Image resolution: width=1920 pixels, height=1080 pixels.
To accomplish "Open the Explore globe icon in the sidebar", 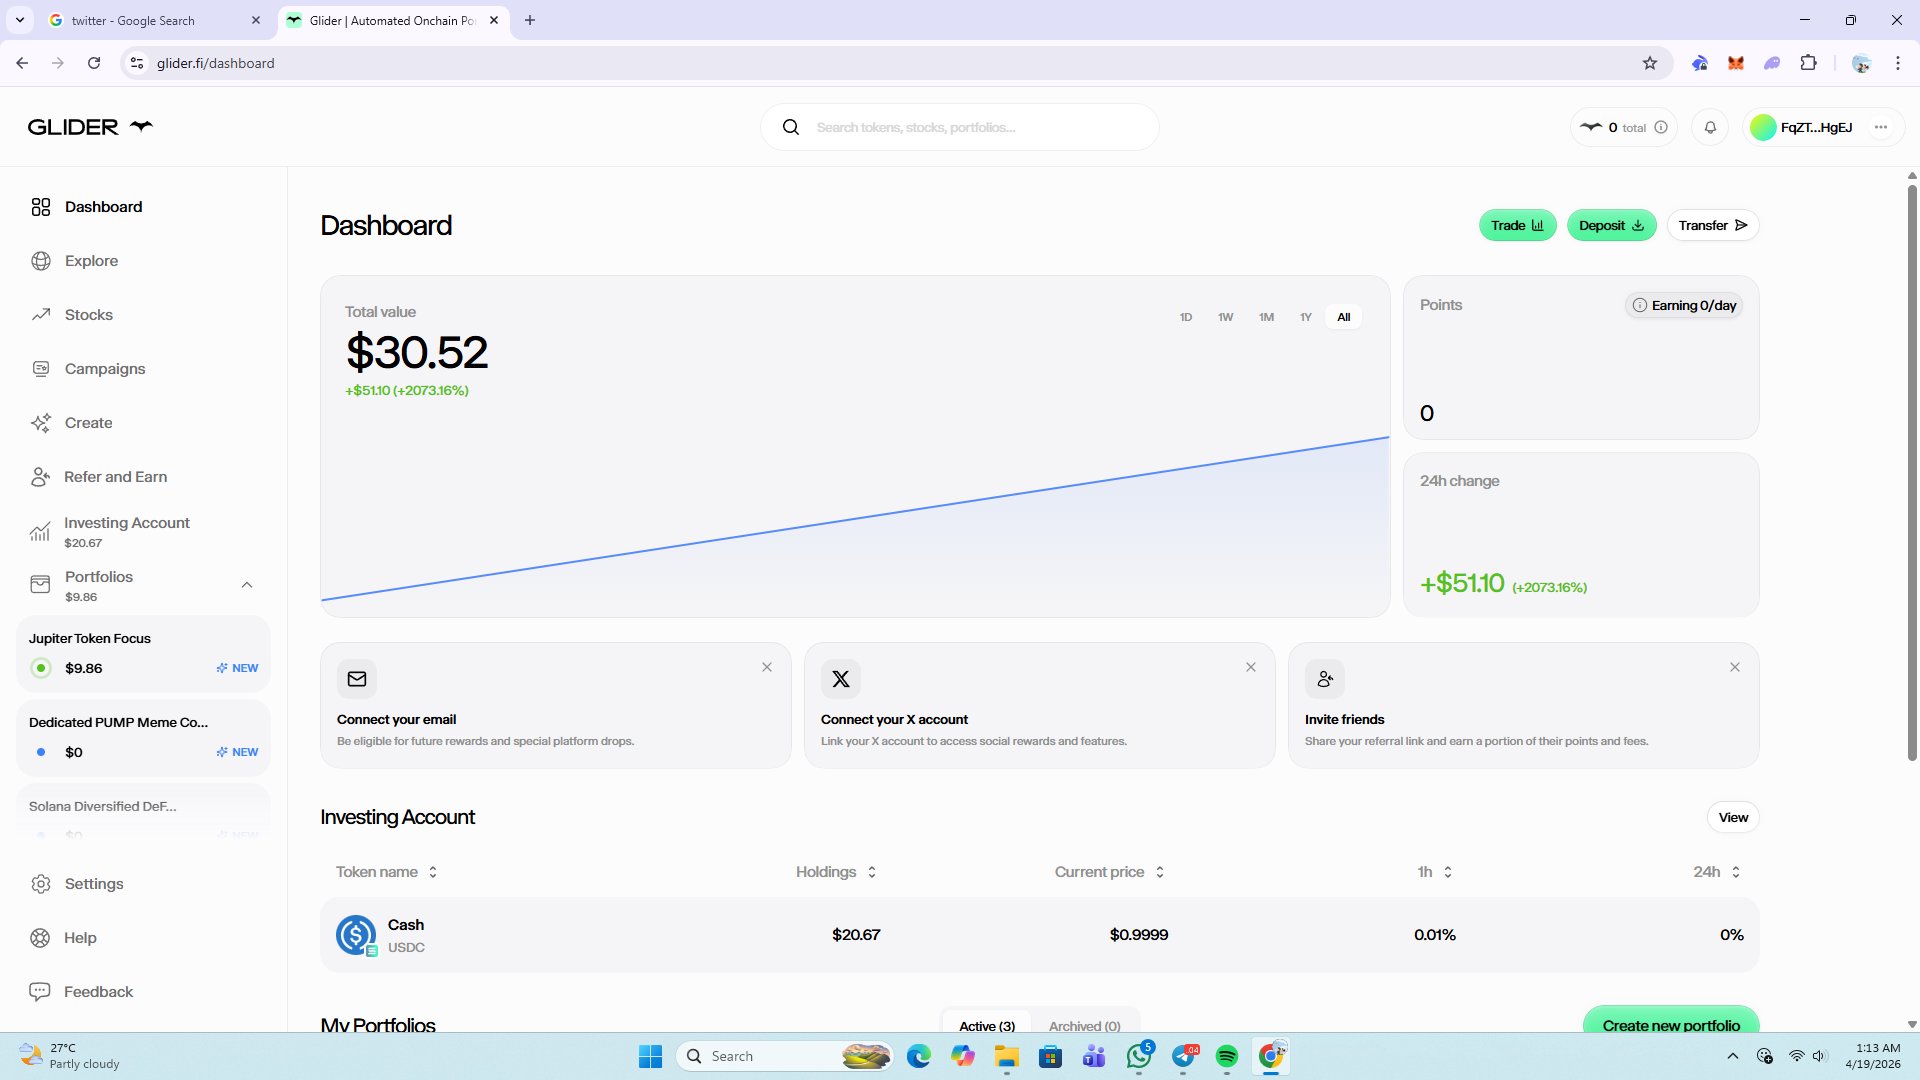I will (41, 261).
